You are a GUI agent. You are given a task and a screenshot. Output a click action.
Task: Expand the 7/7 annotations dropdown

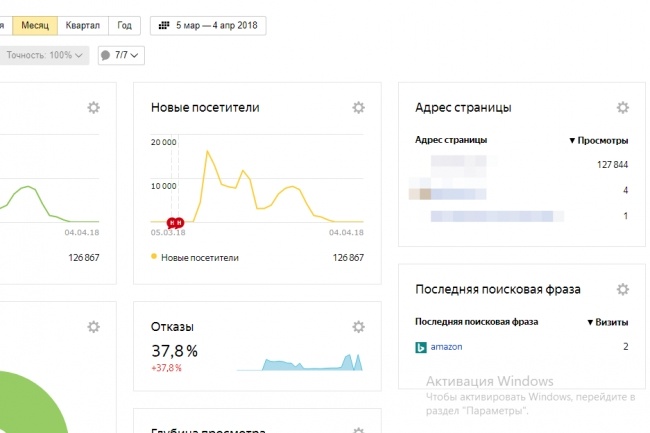pos(121,55)
